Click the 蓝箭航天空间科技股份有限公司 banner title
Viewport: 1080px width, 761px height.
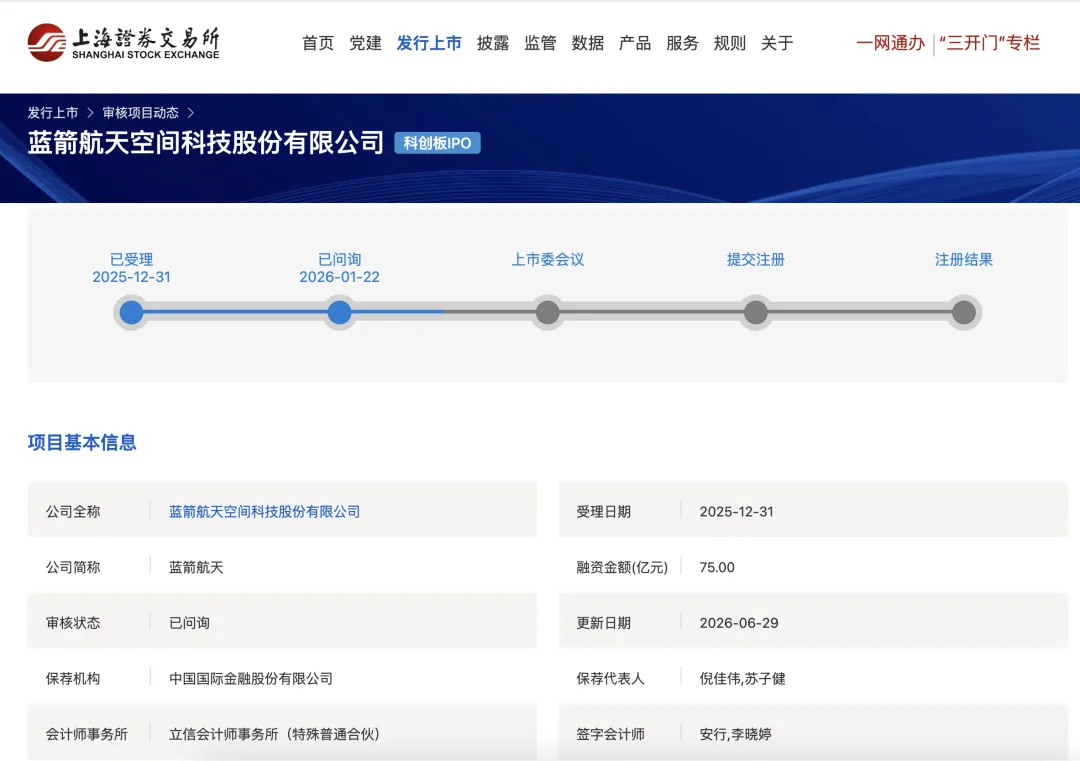tap(206, 143)
